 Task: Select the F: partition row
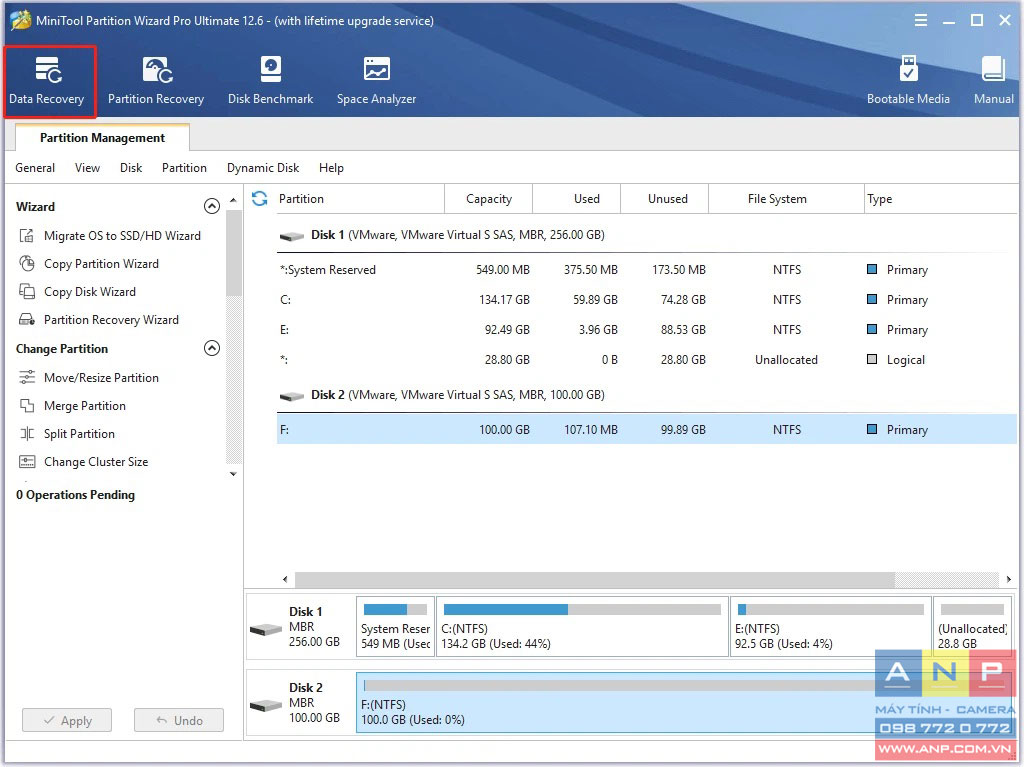(647, 430)
